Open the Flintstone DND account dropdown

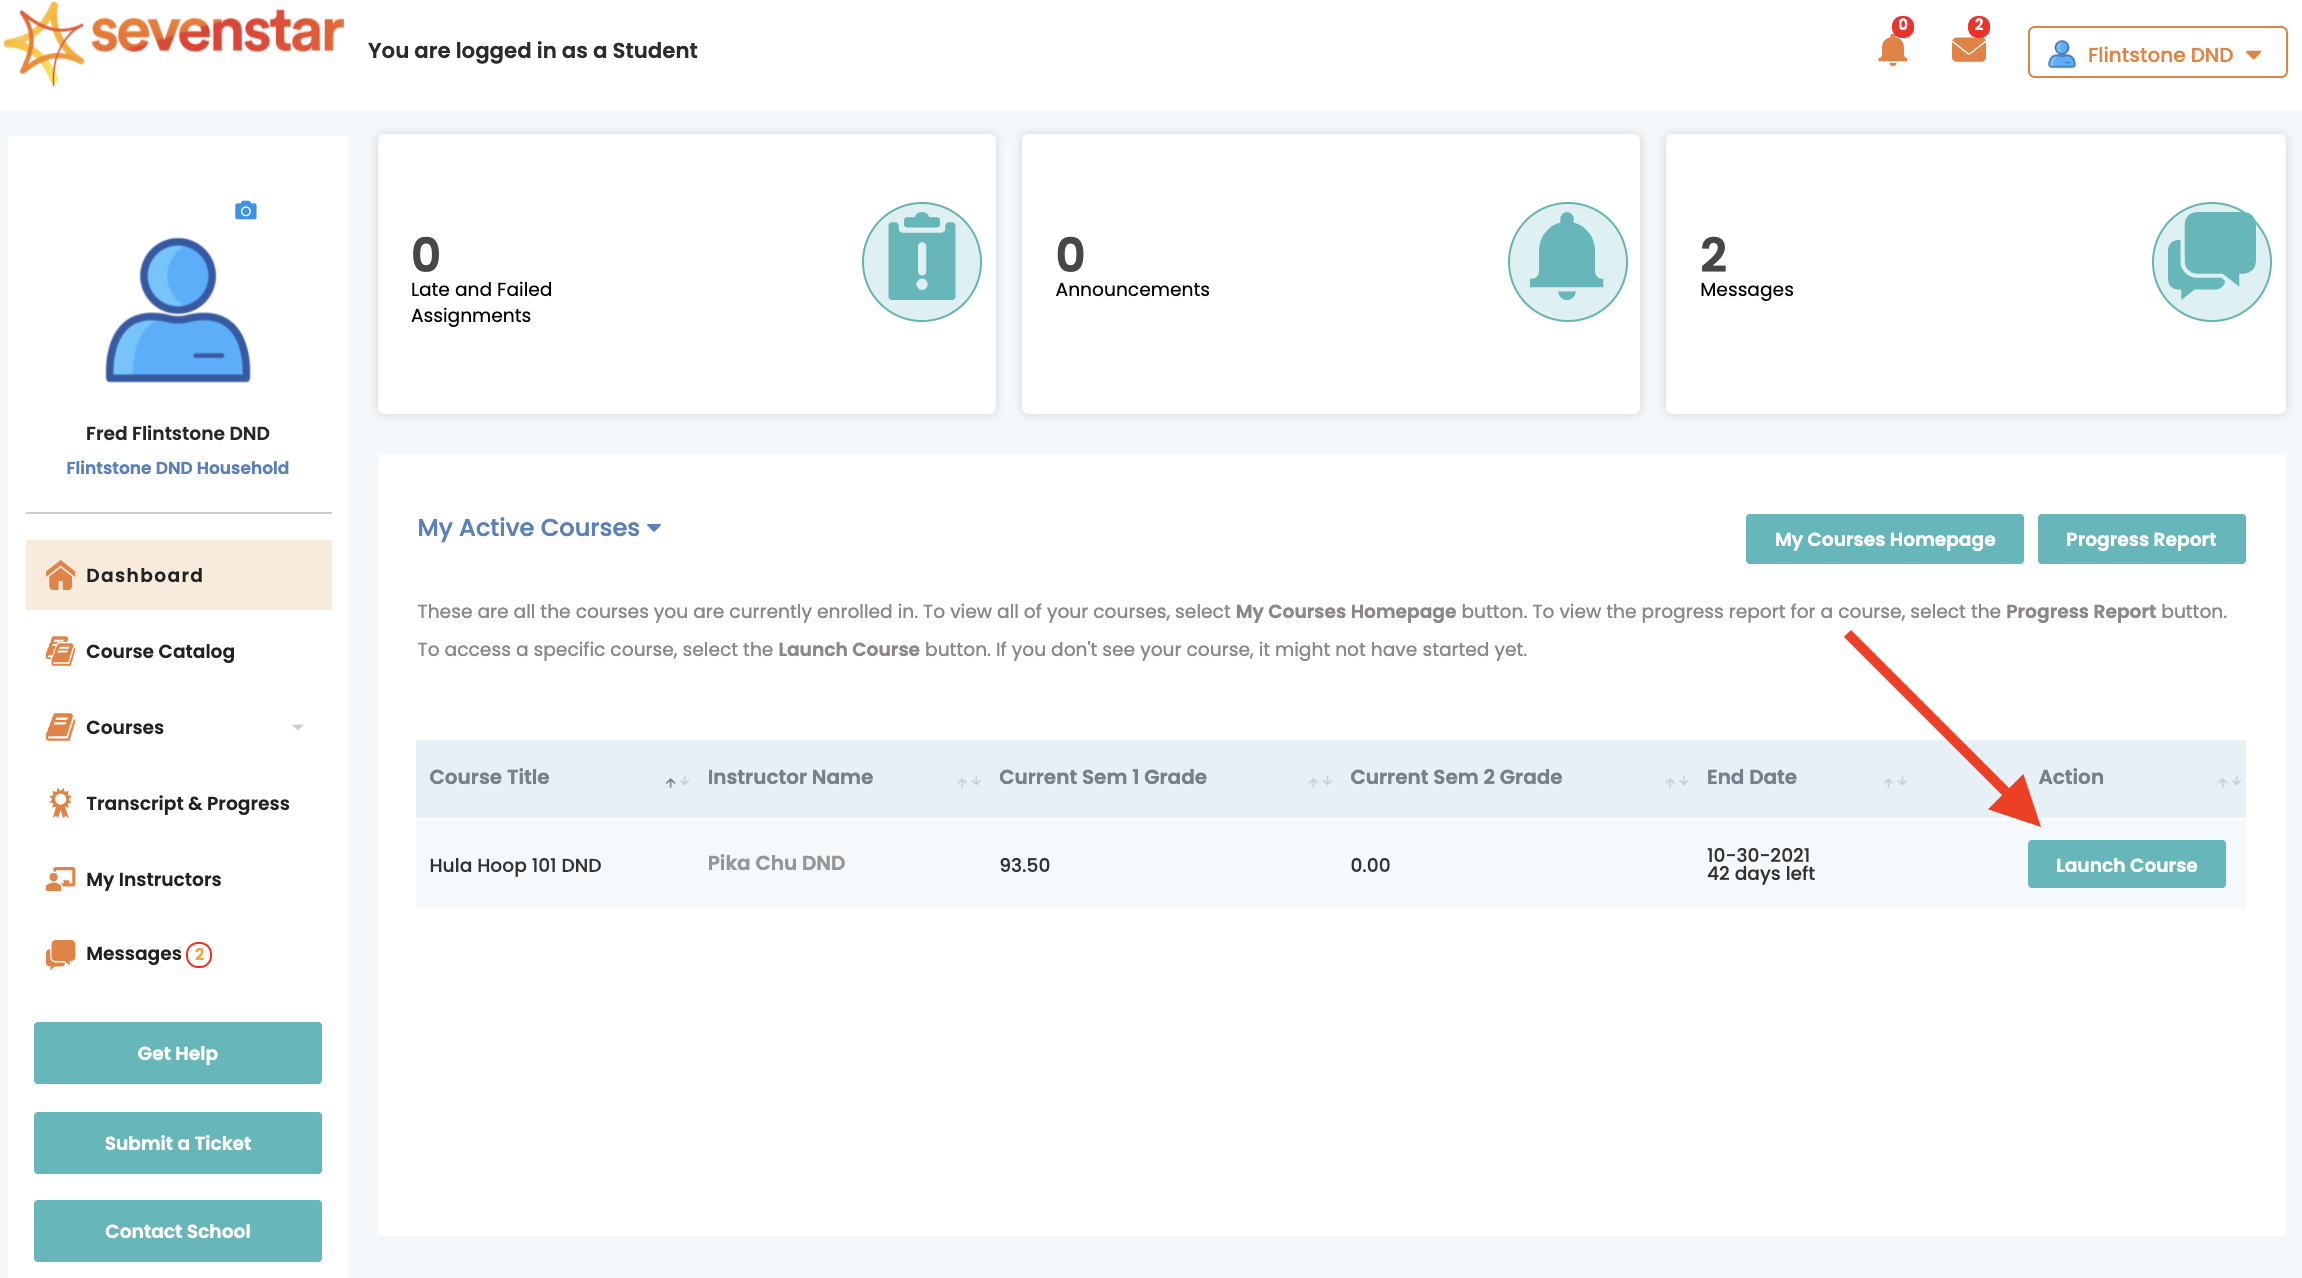point(2156,52)
